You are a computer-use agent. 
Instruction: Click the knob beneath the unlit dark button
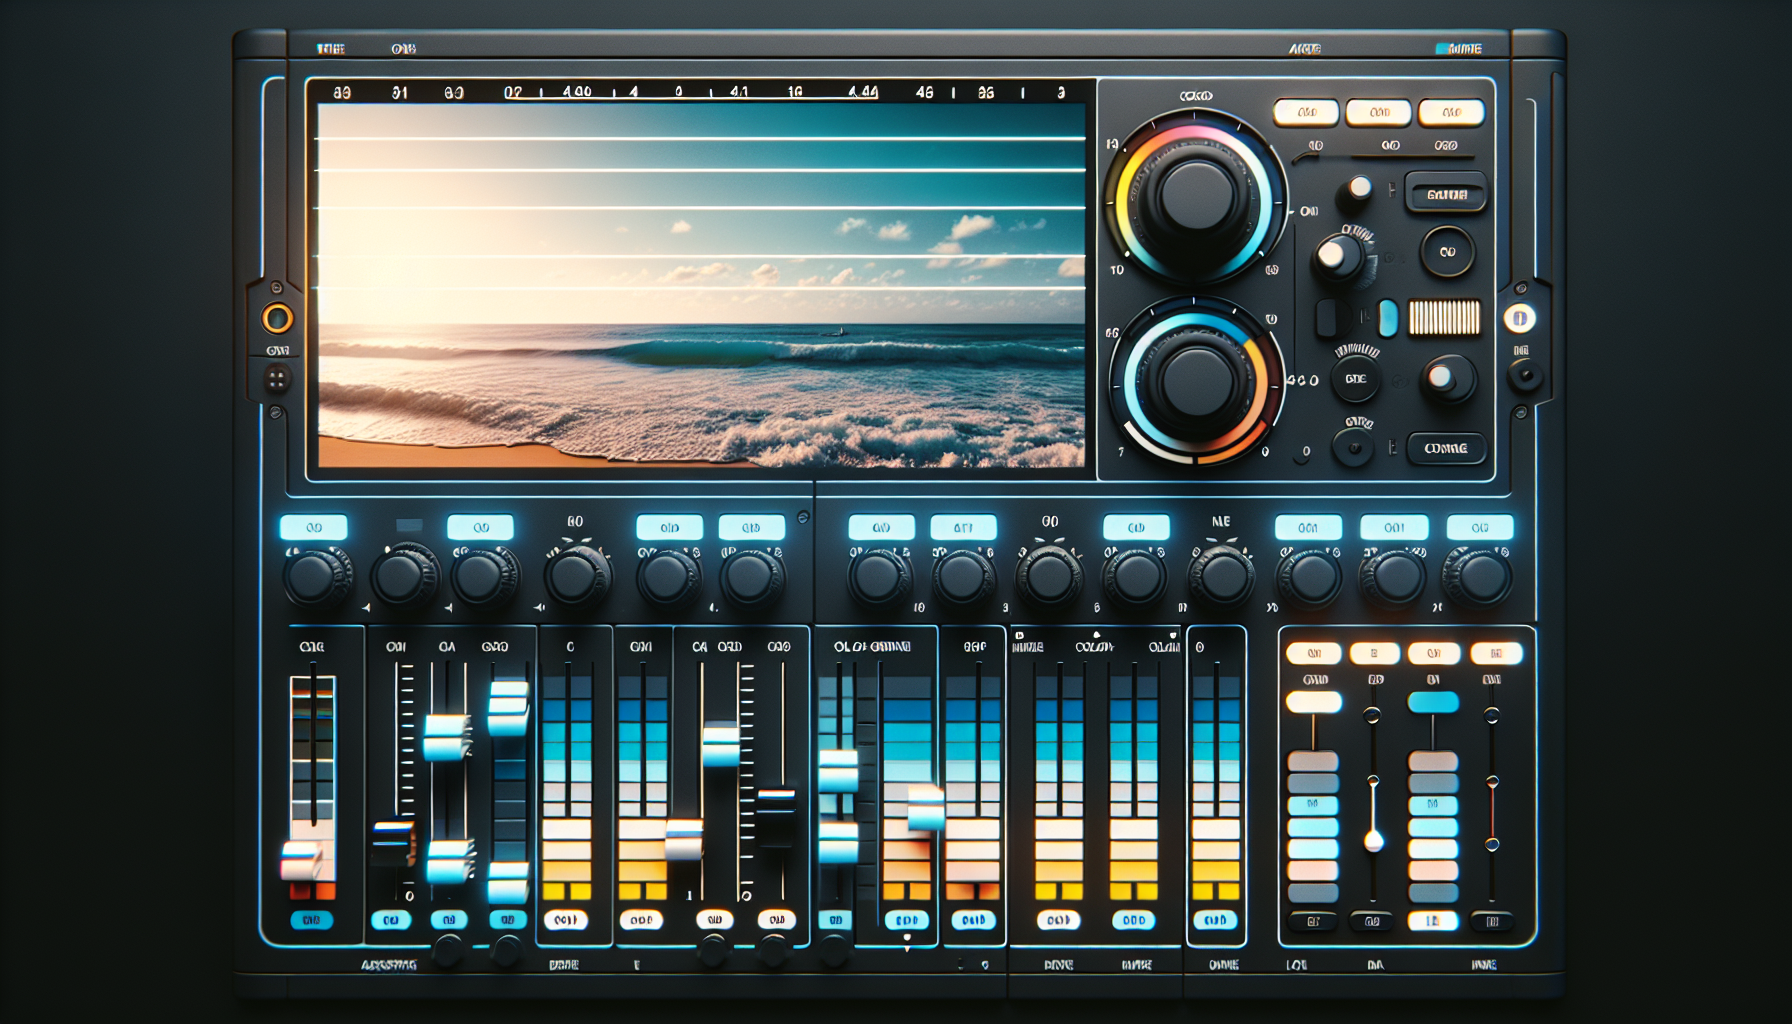(404, 577)
